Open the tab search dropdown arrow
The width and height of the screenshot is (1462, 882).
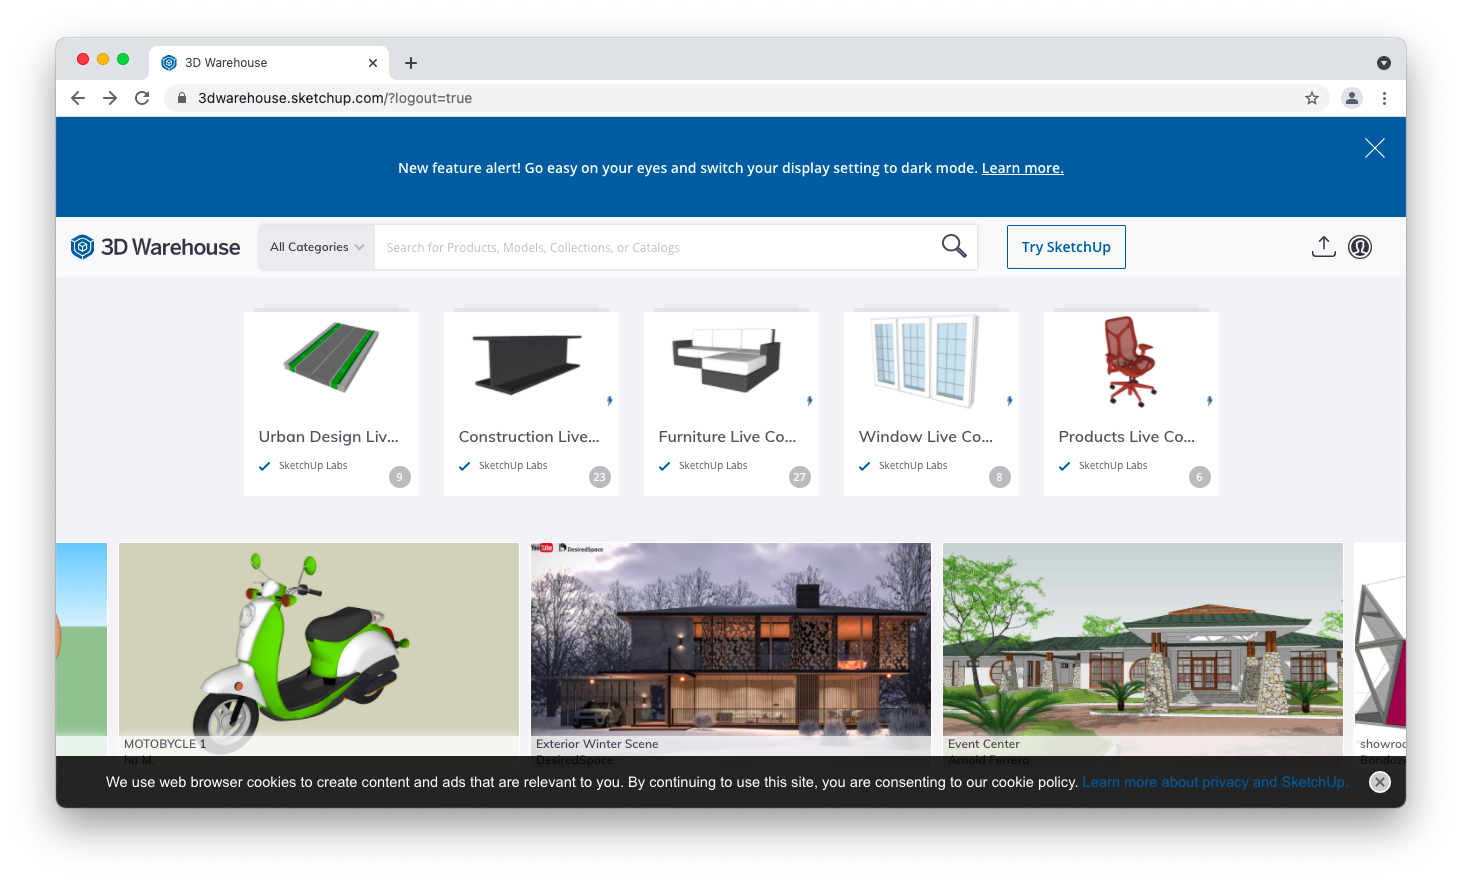click(1384, 63)
